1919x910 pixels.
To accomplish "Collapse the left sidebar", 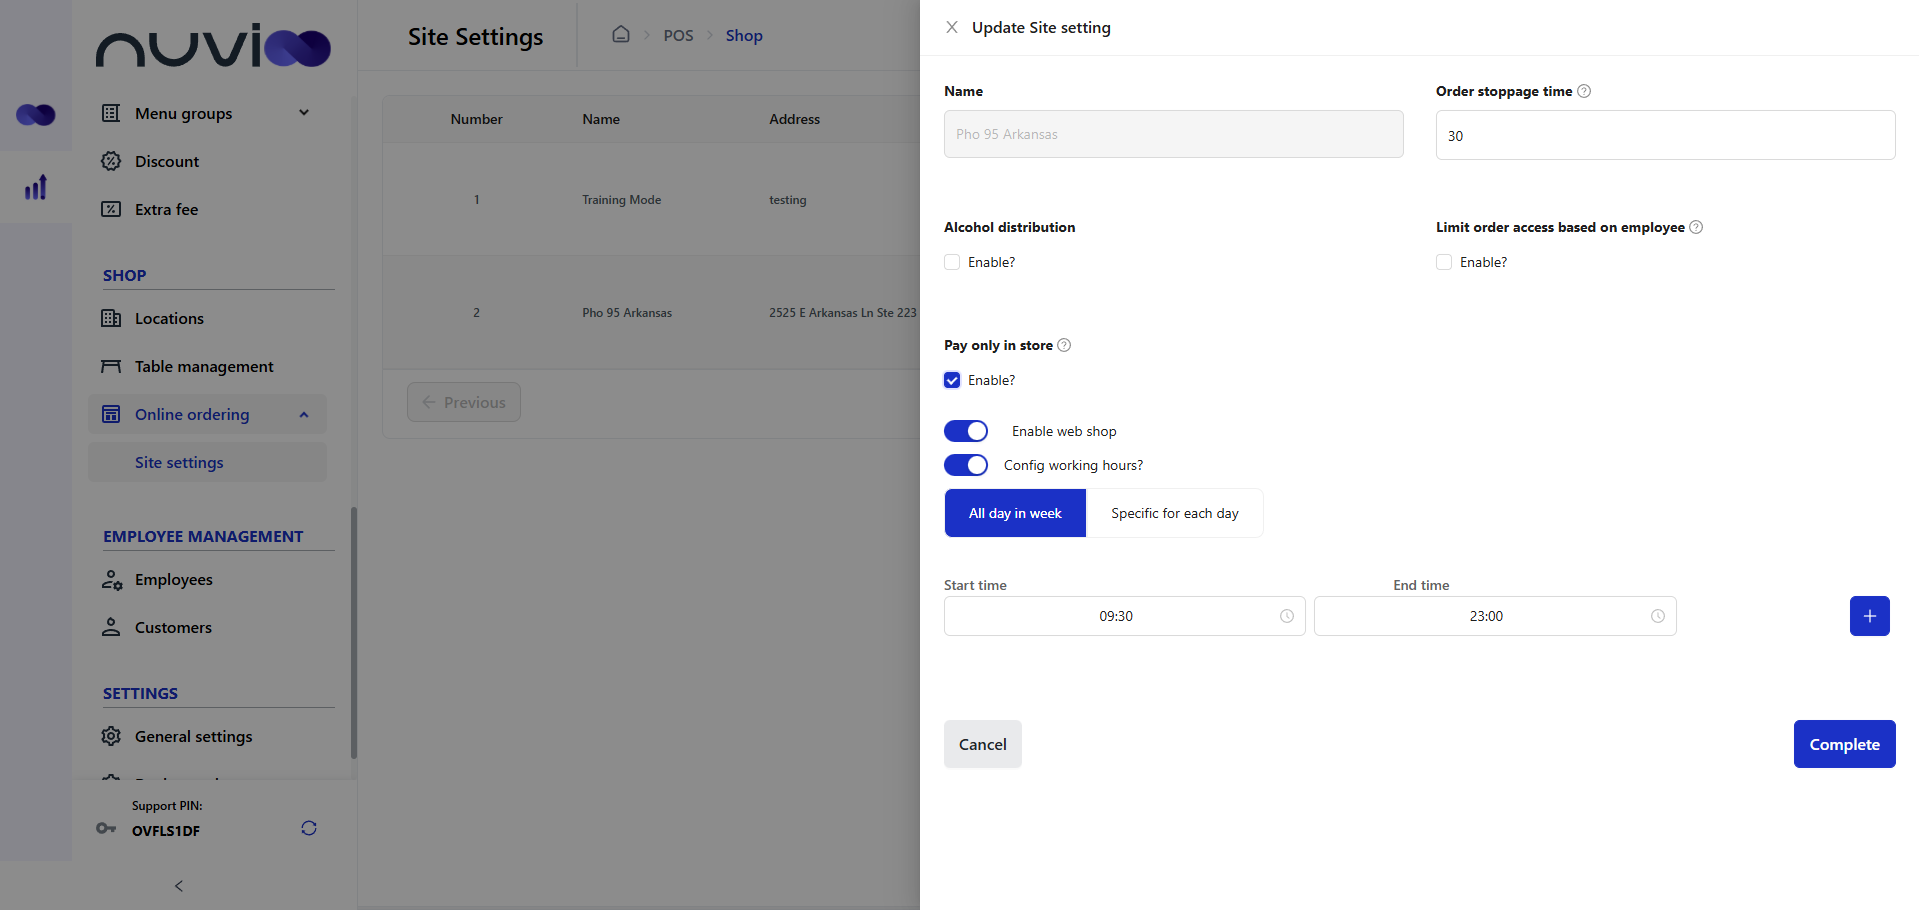I will coord(178,886).
